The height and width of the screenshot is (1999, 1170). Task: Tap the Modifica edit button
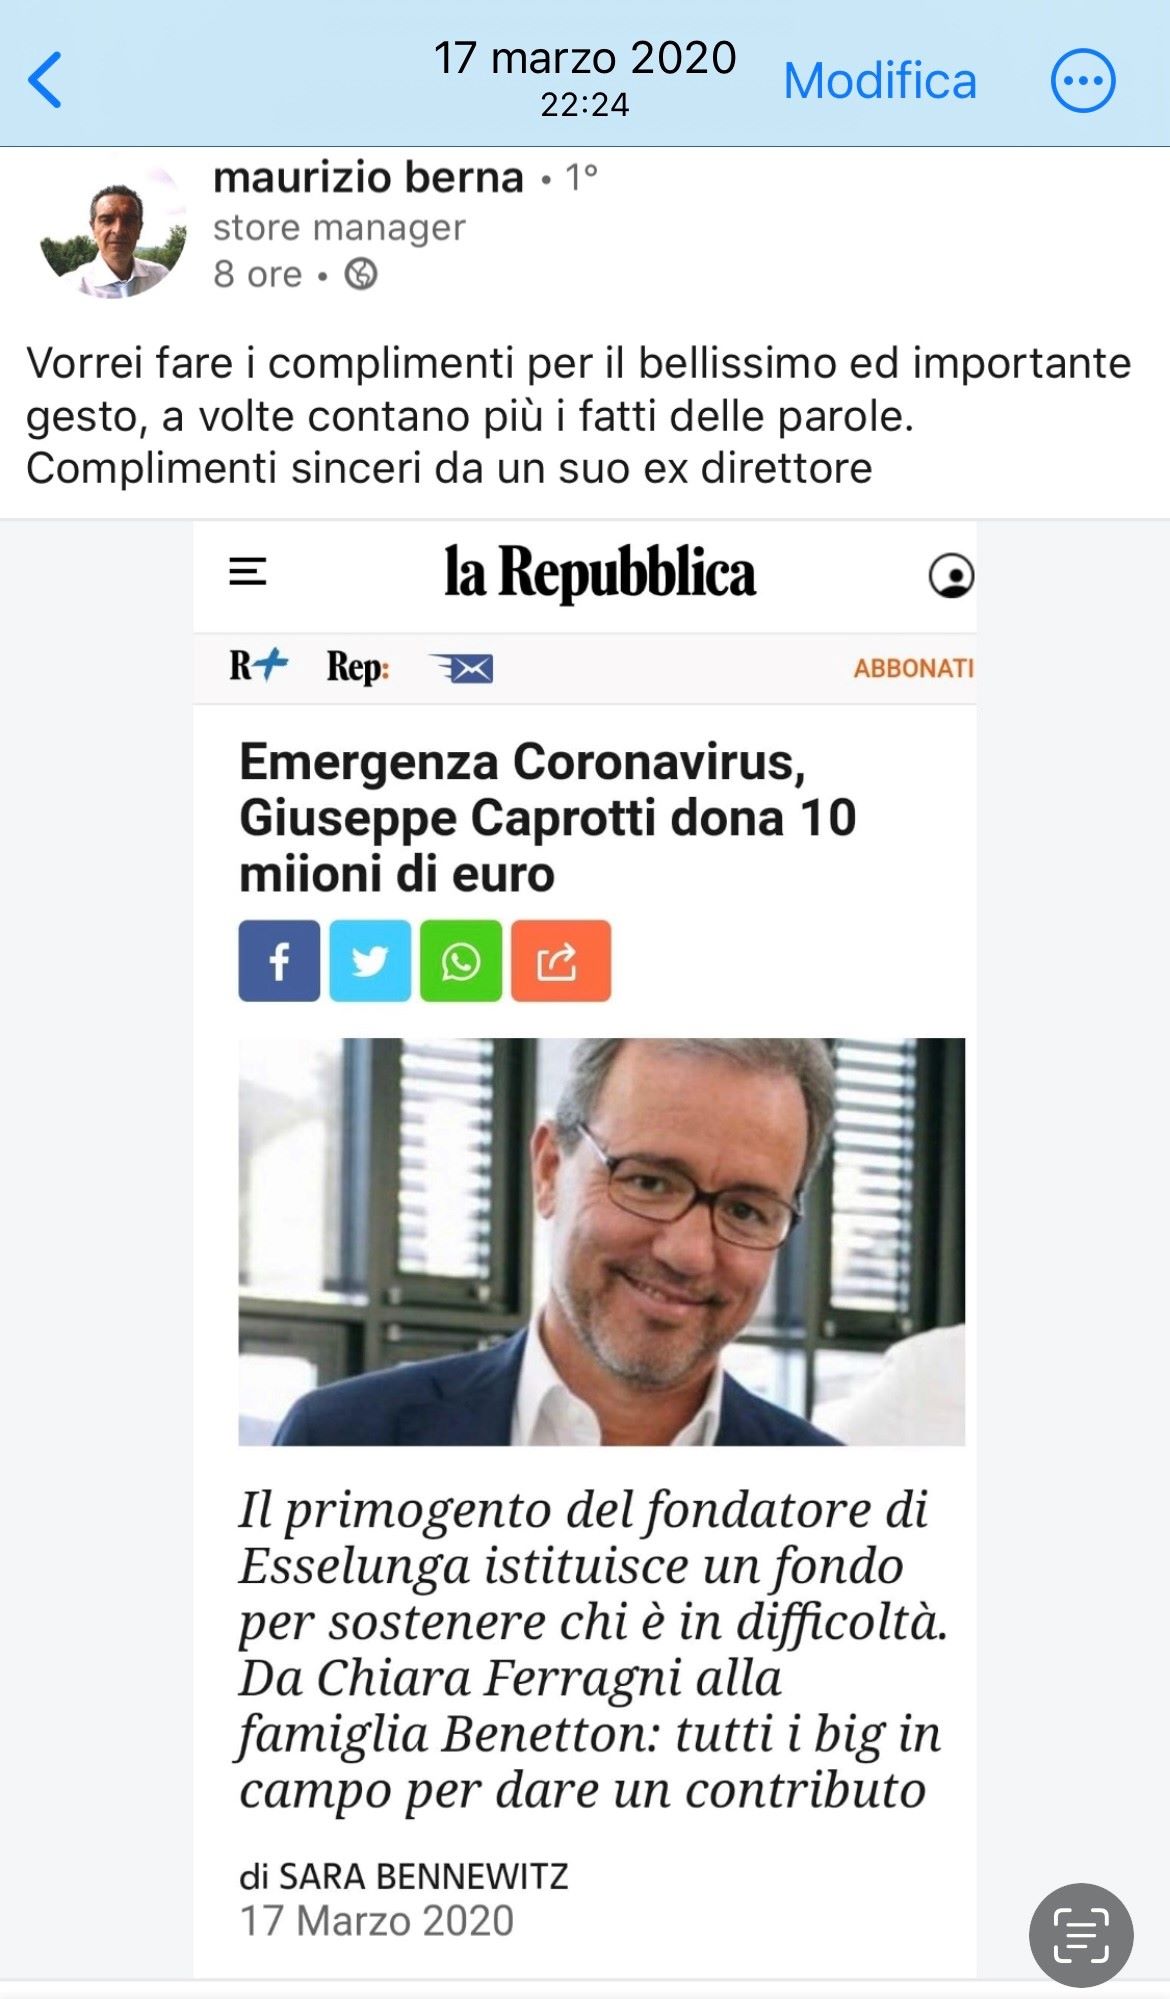point(879,81)
